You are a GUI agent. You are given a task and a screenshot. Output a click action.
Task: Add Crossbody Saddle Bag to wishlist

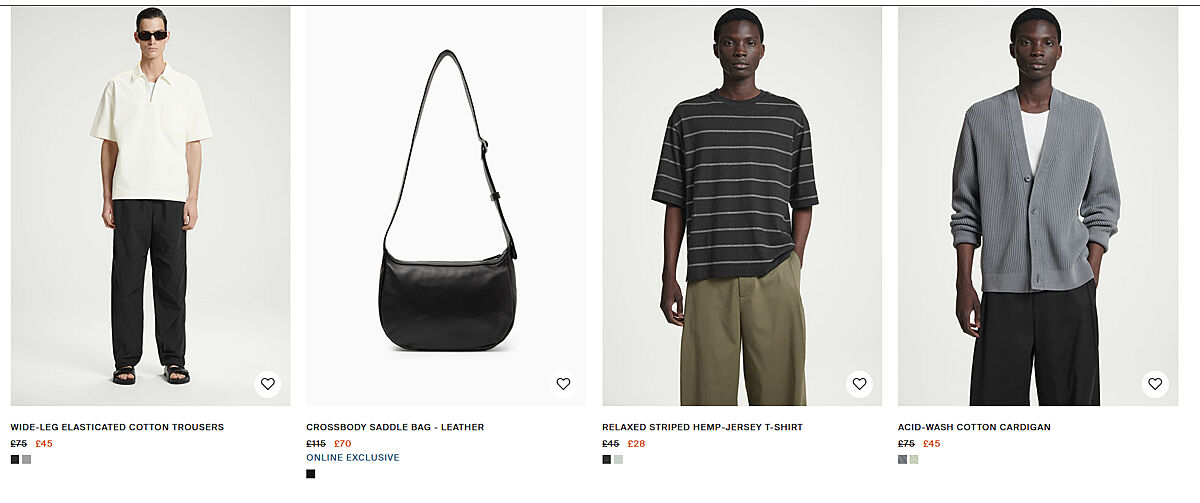tap(563, 384)
